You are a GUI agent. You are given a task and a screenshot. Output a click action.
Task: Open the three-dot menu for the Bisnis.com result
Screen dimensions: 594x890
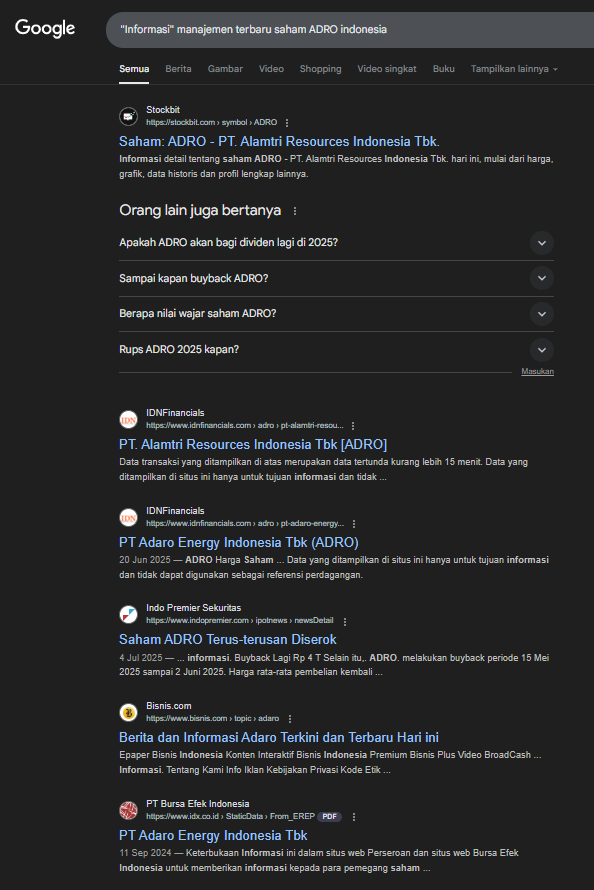pos(290,719)
